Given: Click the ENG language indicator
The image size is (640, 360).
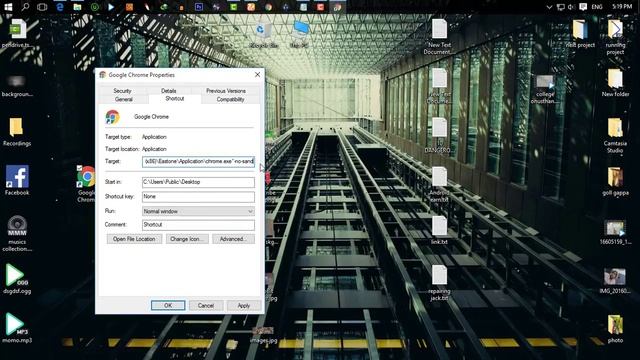Looking at the screenshot, I should pos(597,7).
